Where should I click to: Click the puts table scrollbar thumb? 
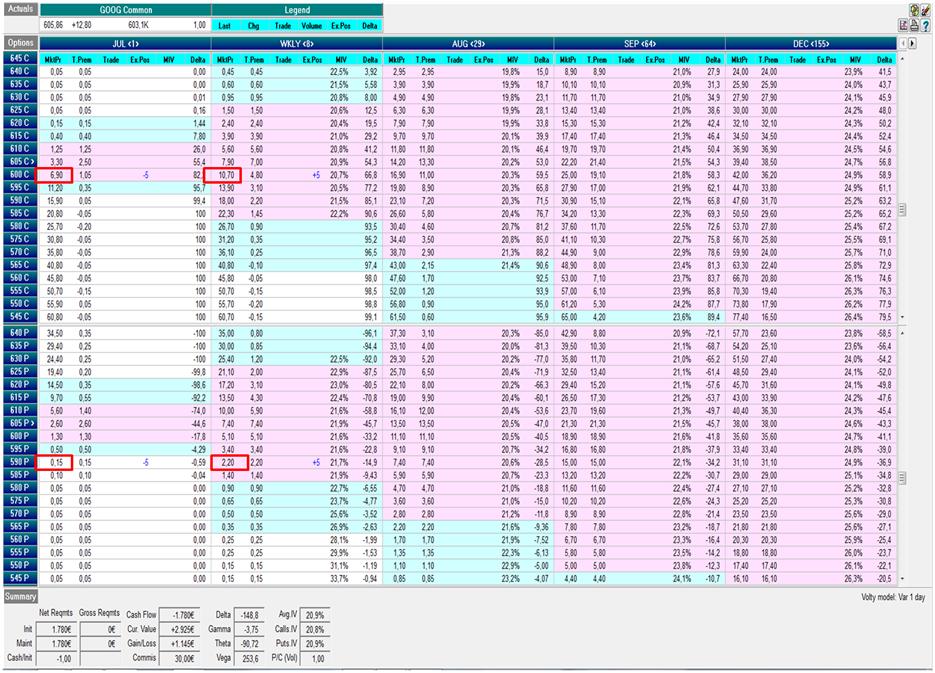pos(902,478)
